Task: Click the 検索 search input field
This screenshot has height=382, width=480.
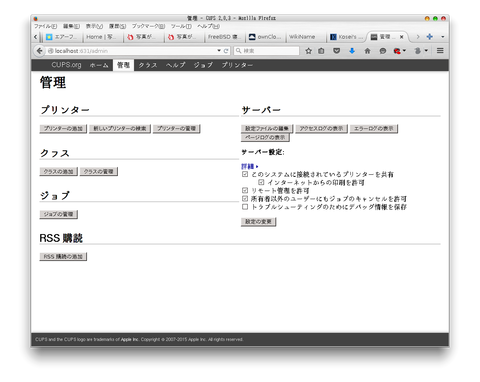Action: pos(266,51)
